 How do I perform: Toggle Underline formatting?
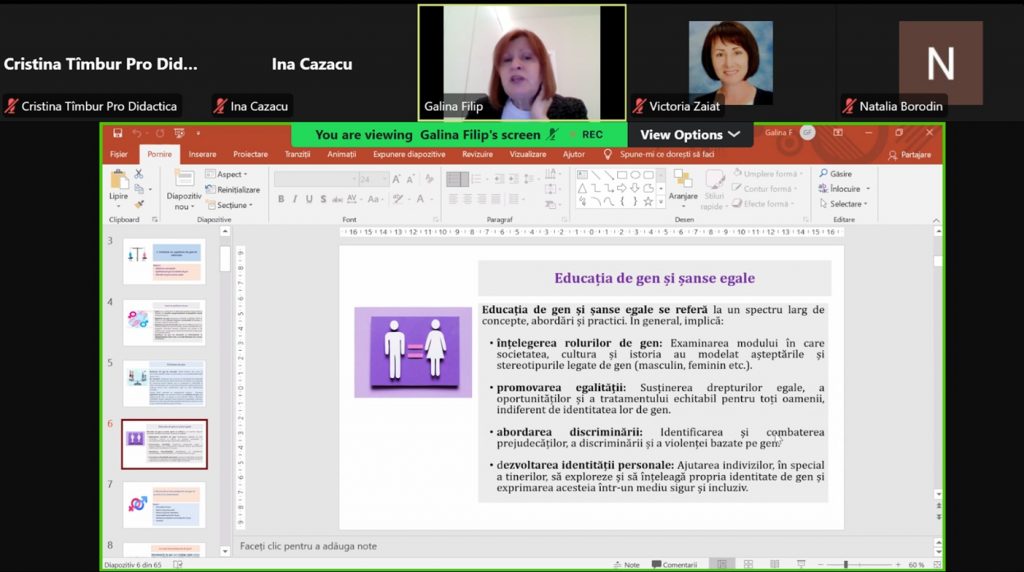click(309, 199)
